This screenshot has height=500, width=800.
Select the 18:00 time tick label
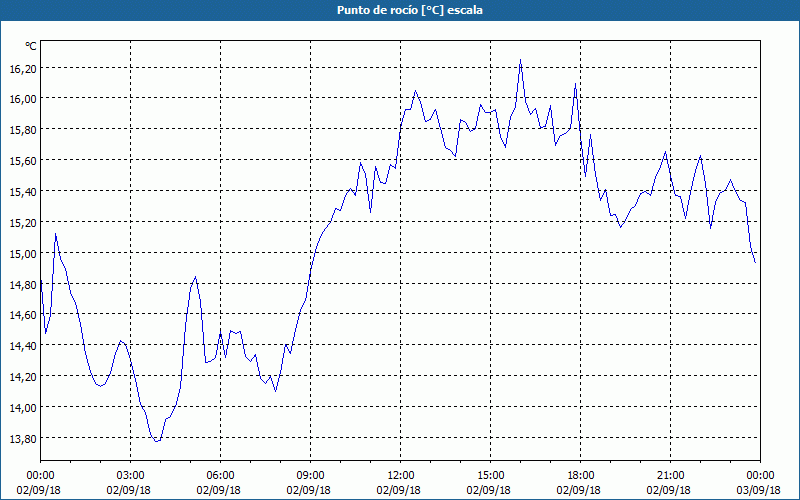click(580, 475)
